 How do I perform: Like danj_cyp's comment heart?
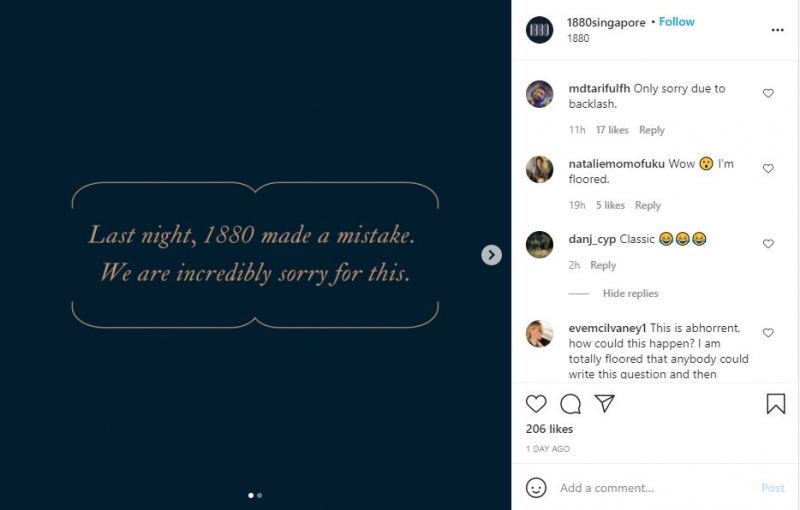[x=768, y=244]
